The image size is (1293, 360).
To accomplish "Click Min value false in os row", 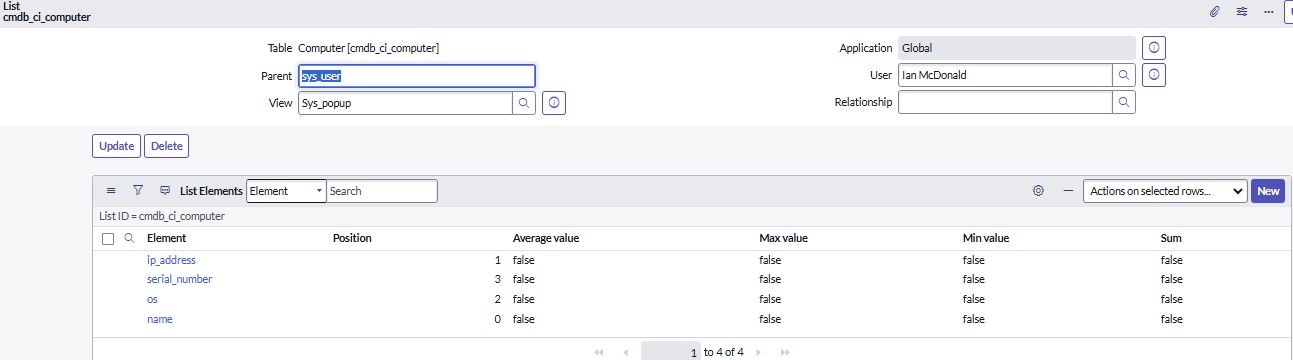I will pyautogui.click(x=974, y=299).
